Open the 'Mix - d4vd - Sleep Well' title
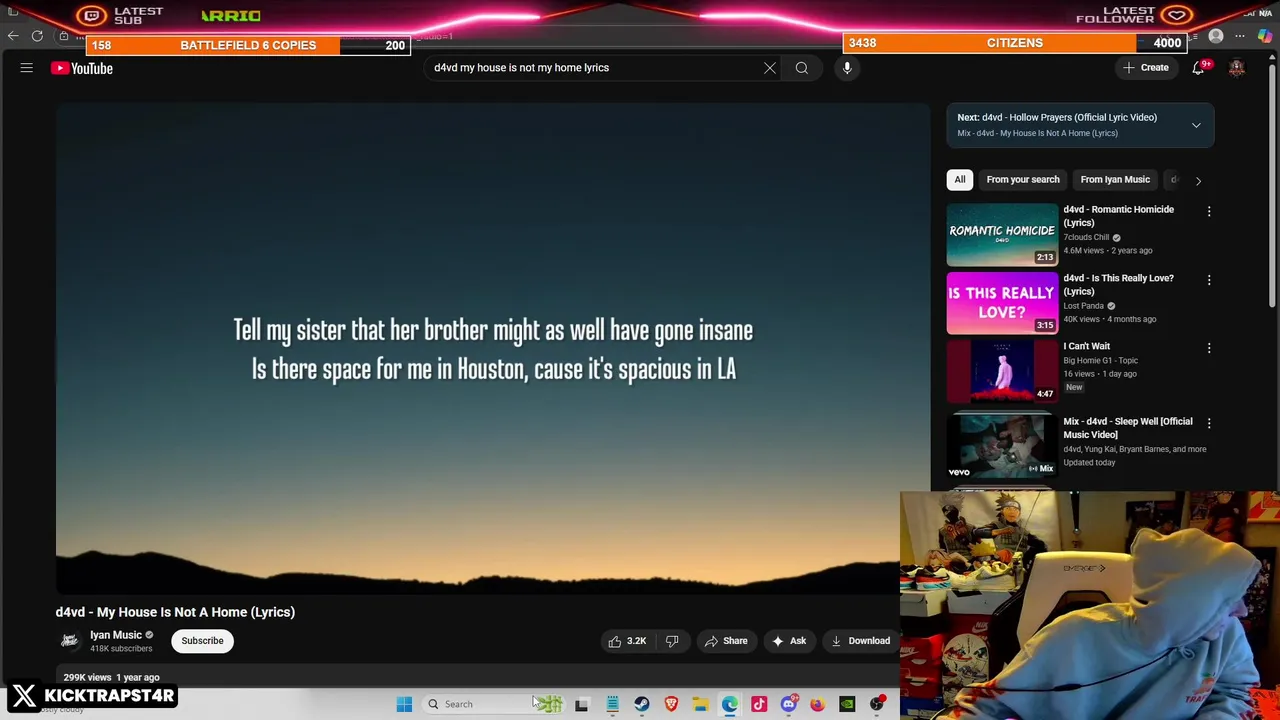This screenshot has height=720, width=1280. tap(1127, 428)
